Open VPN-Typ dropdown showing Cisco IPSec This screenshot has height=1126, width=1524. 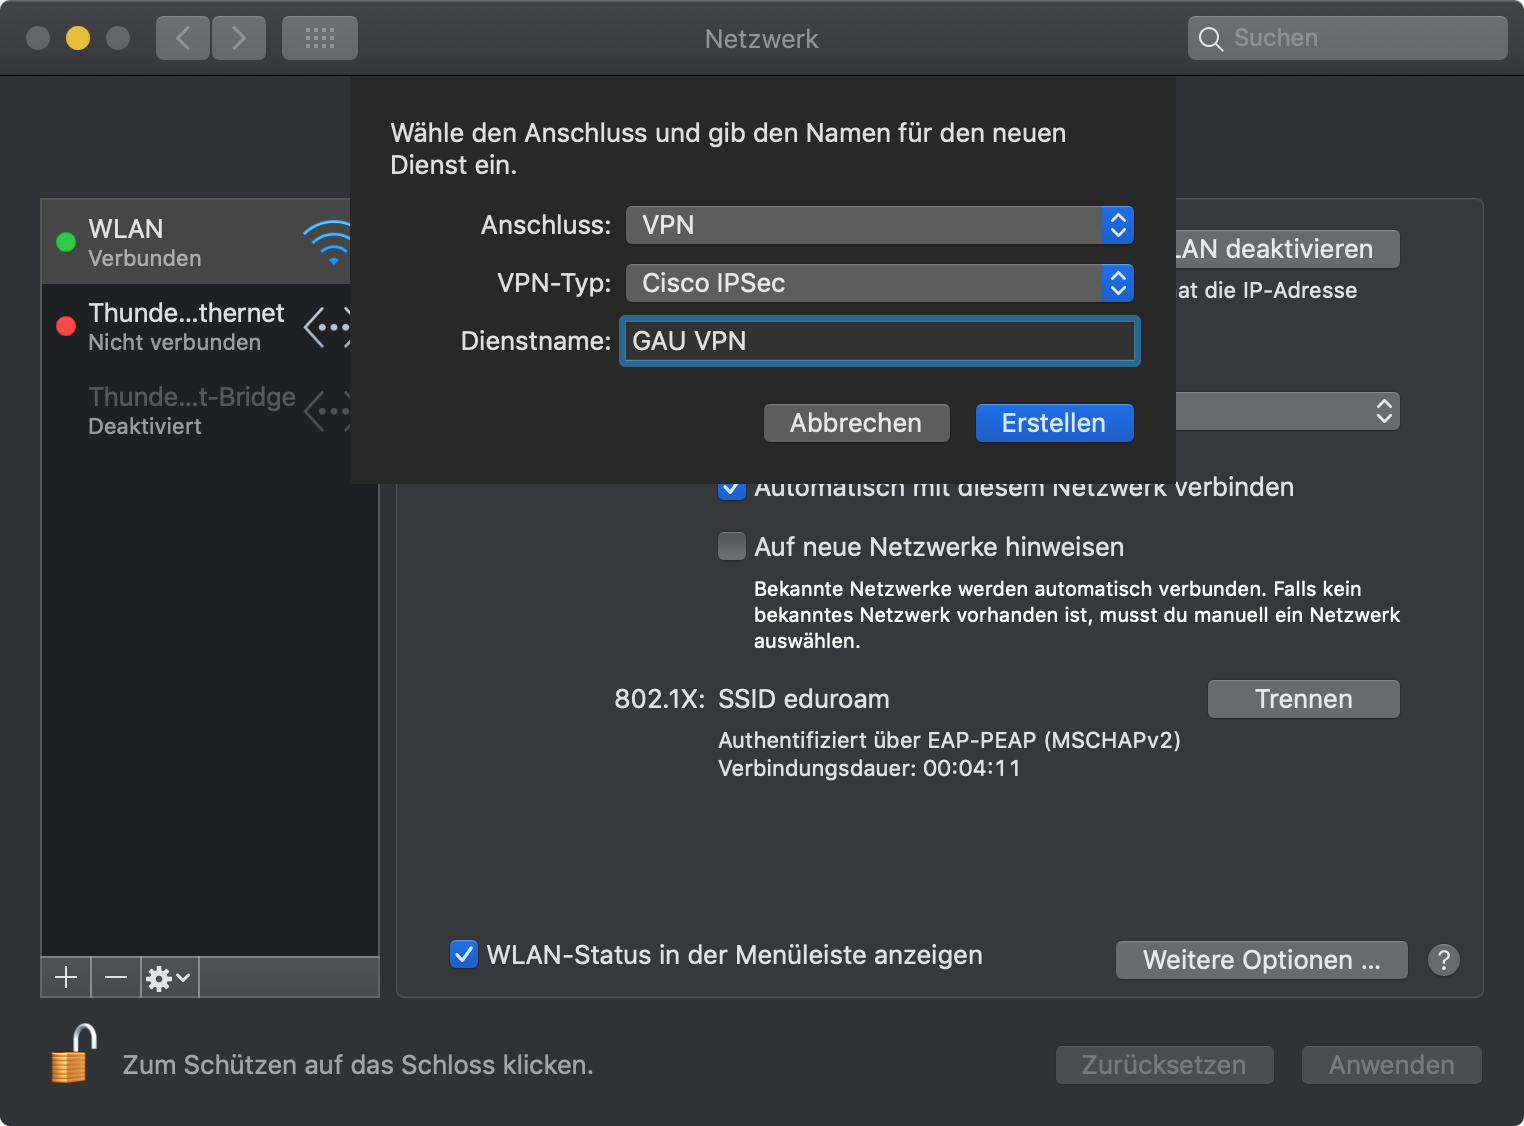(x=880, y=283)
